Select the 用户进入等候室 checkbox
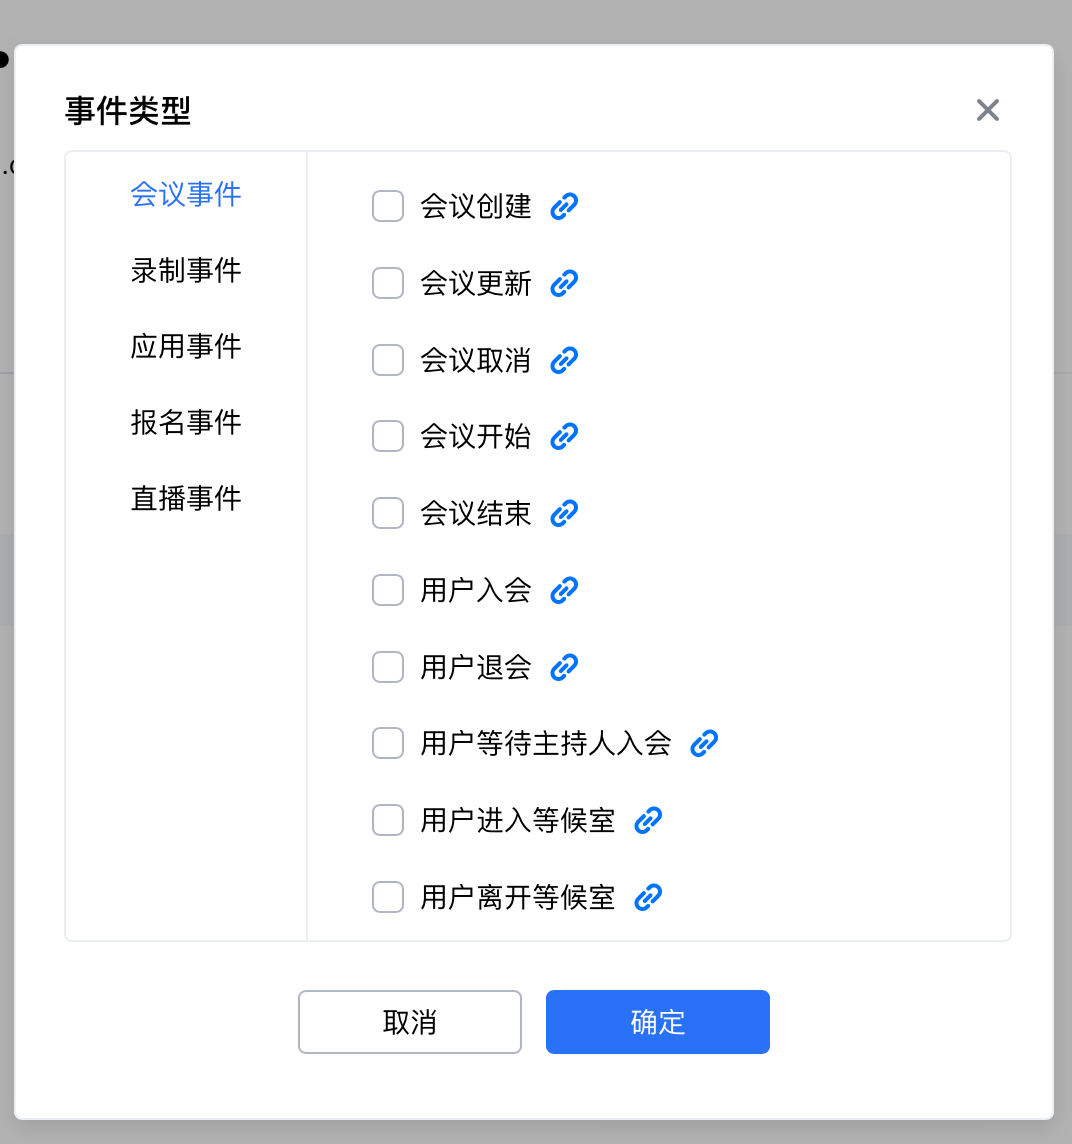The width and height of the screenshot is (1072, 1144). tap(388, 820)
